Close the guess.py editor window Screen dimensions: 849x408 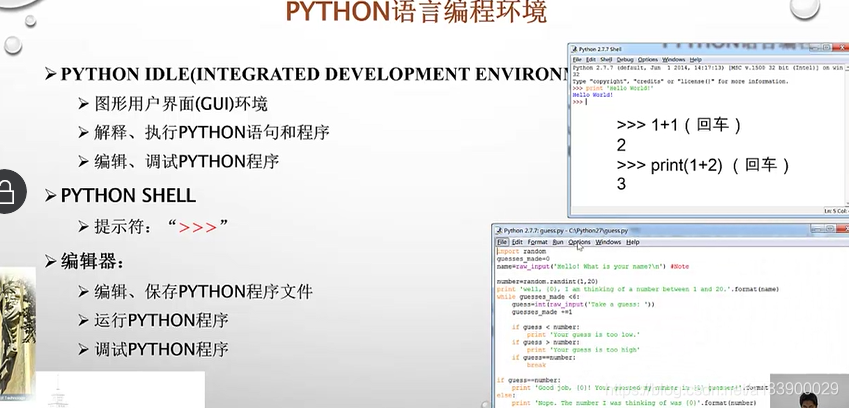843,229
